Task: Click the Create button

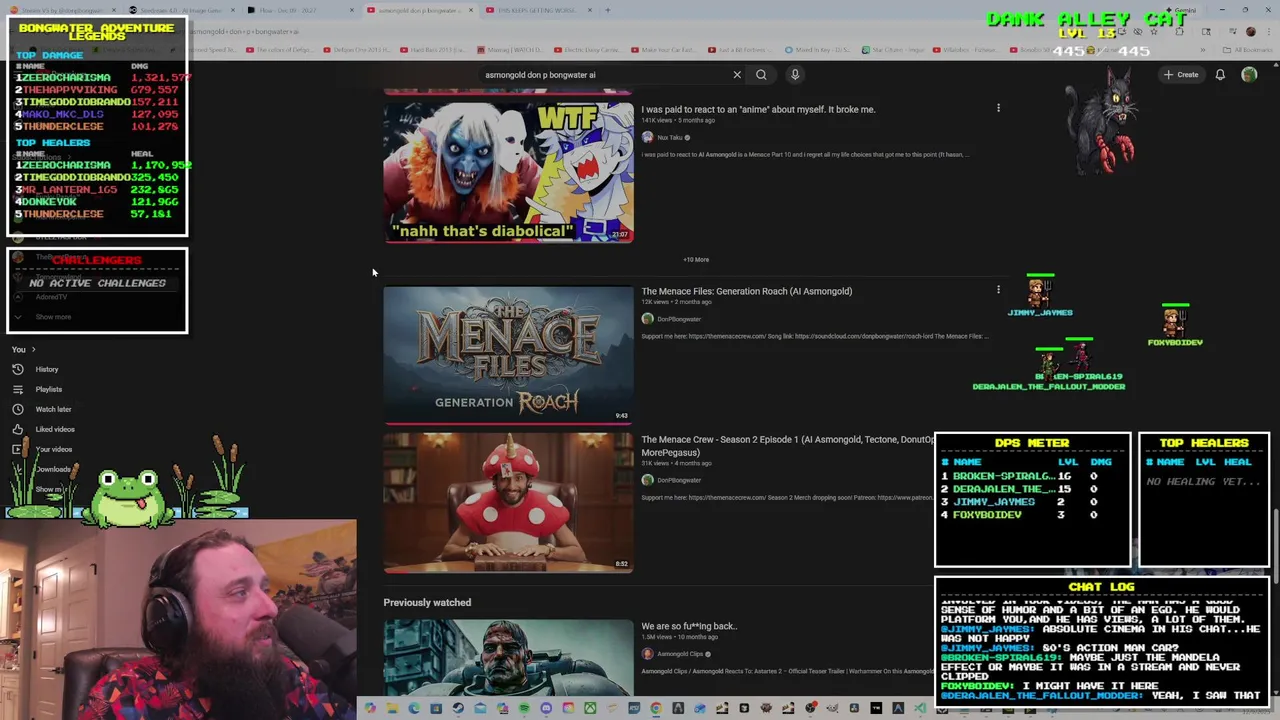Action: [1181, 74]
